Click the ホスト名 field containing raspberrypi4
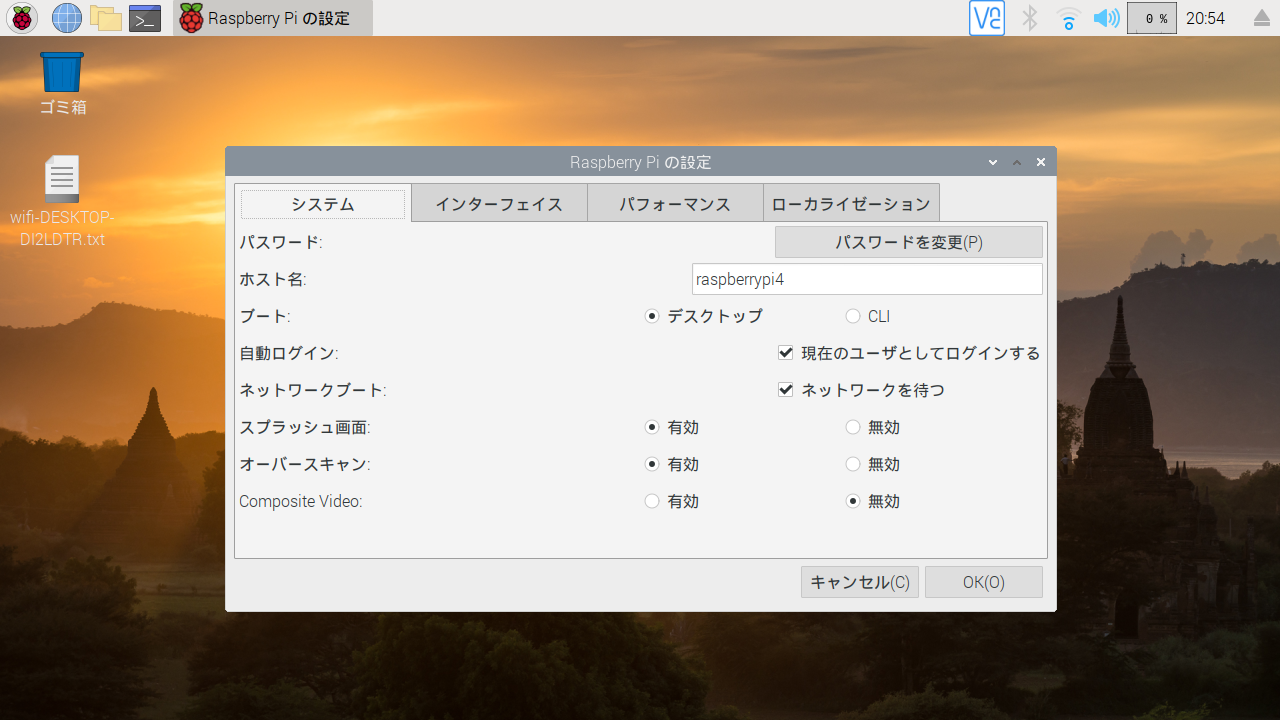1280x720 pixels. [867, 279]
